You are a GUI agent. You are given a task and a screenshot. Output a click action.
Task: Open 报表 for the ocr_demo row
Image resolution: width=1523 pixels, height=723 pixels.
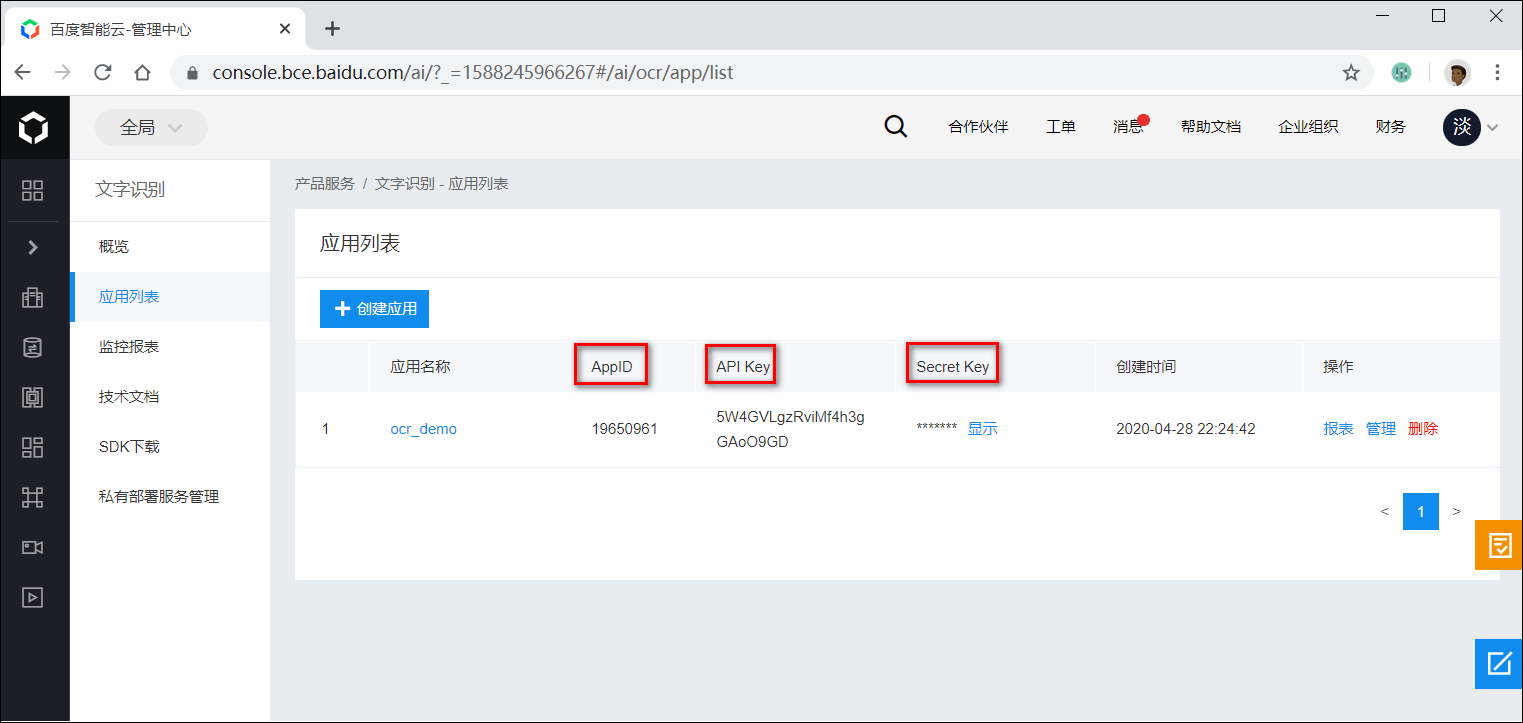tap(1338, 429)
